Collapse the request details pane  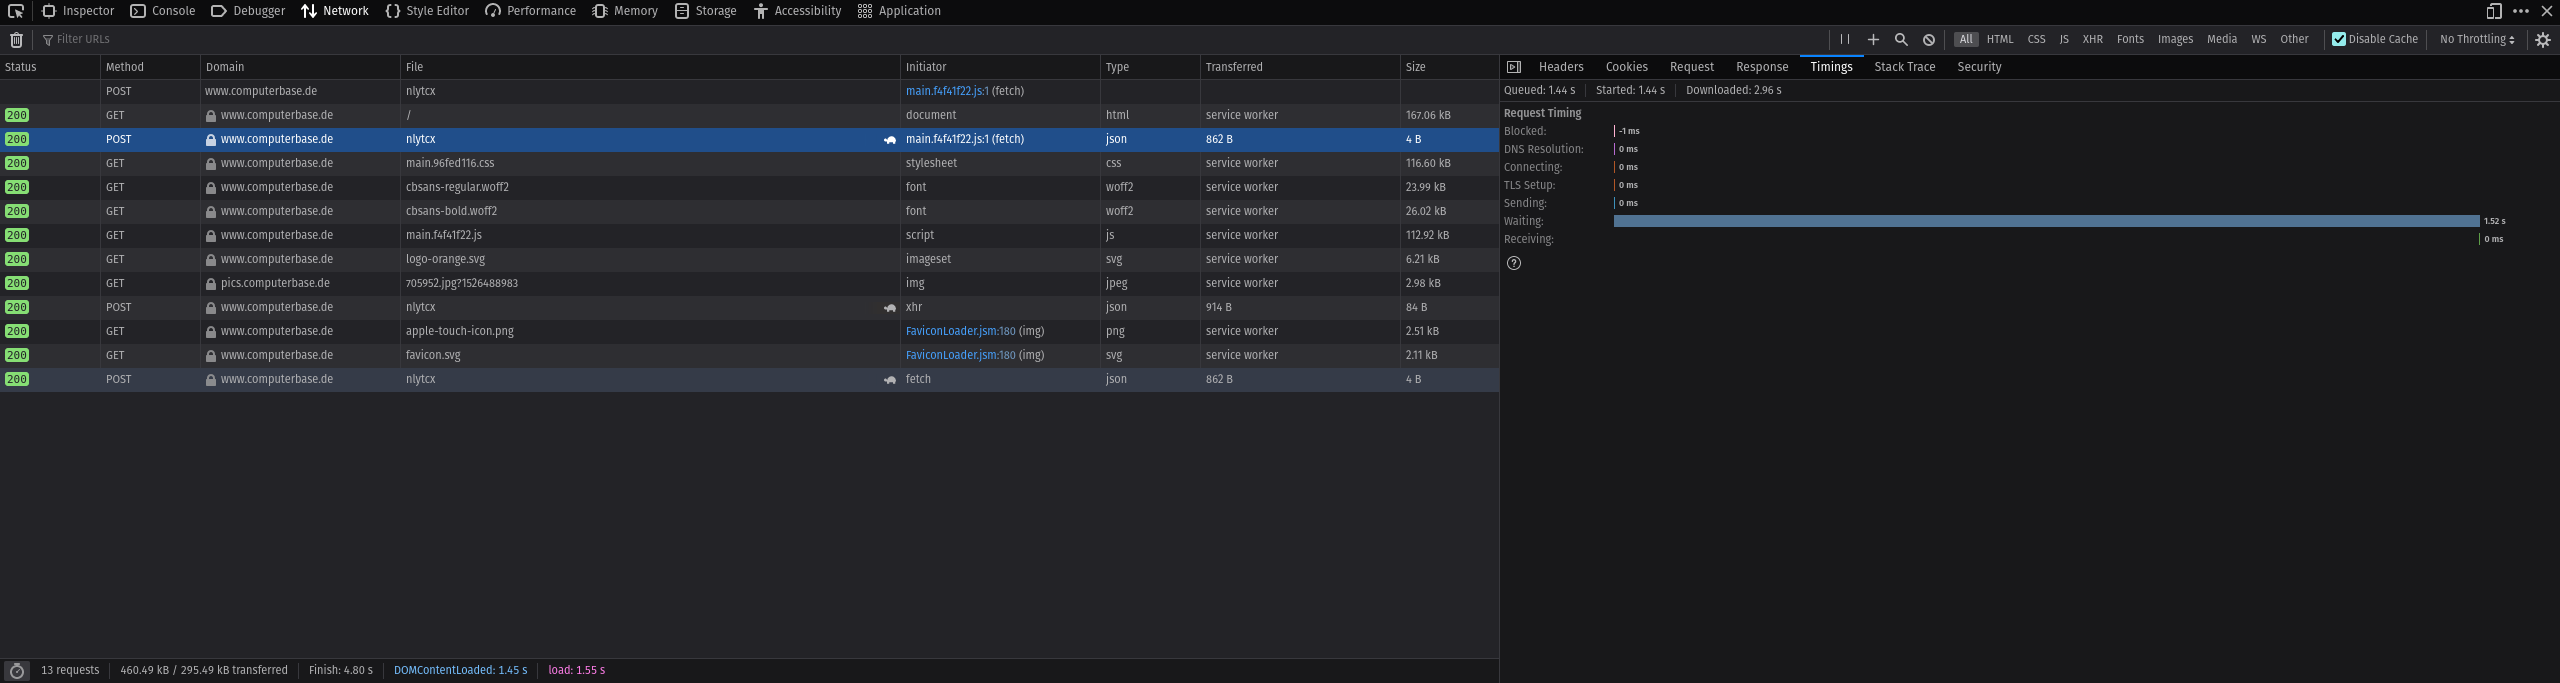pos(1514,67)
